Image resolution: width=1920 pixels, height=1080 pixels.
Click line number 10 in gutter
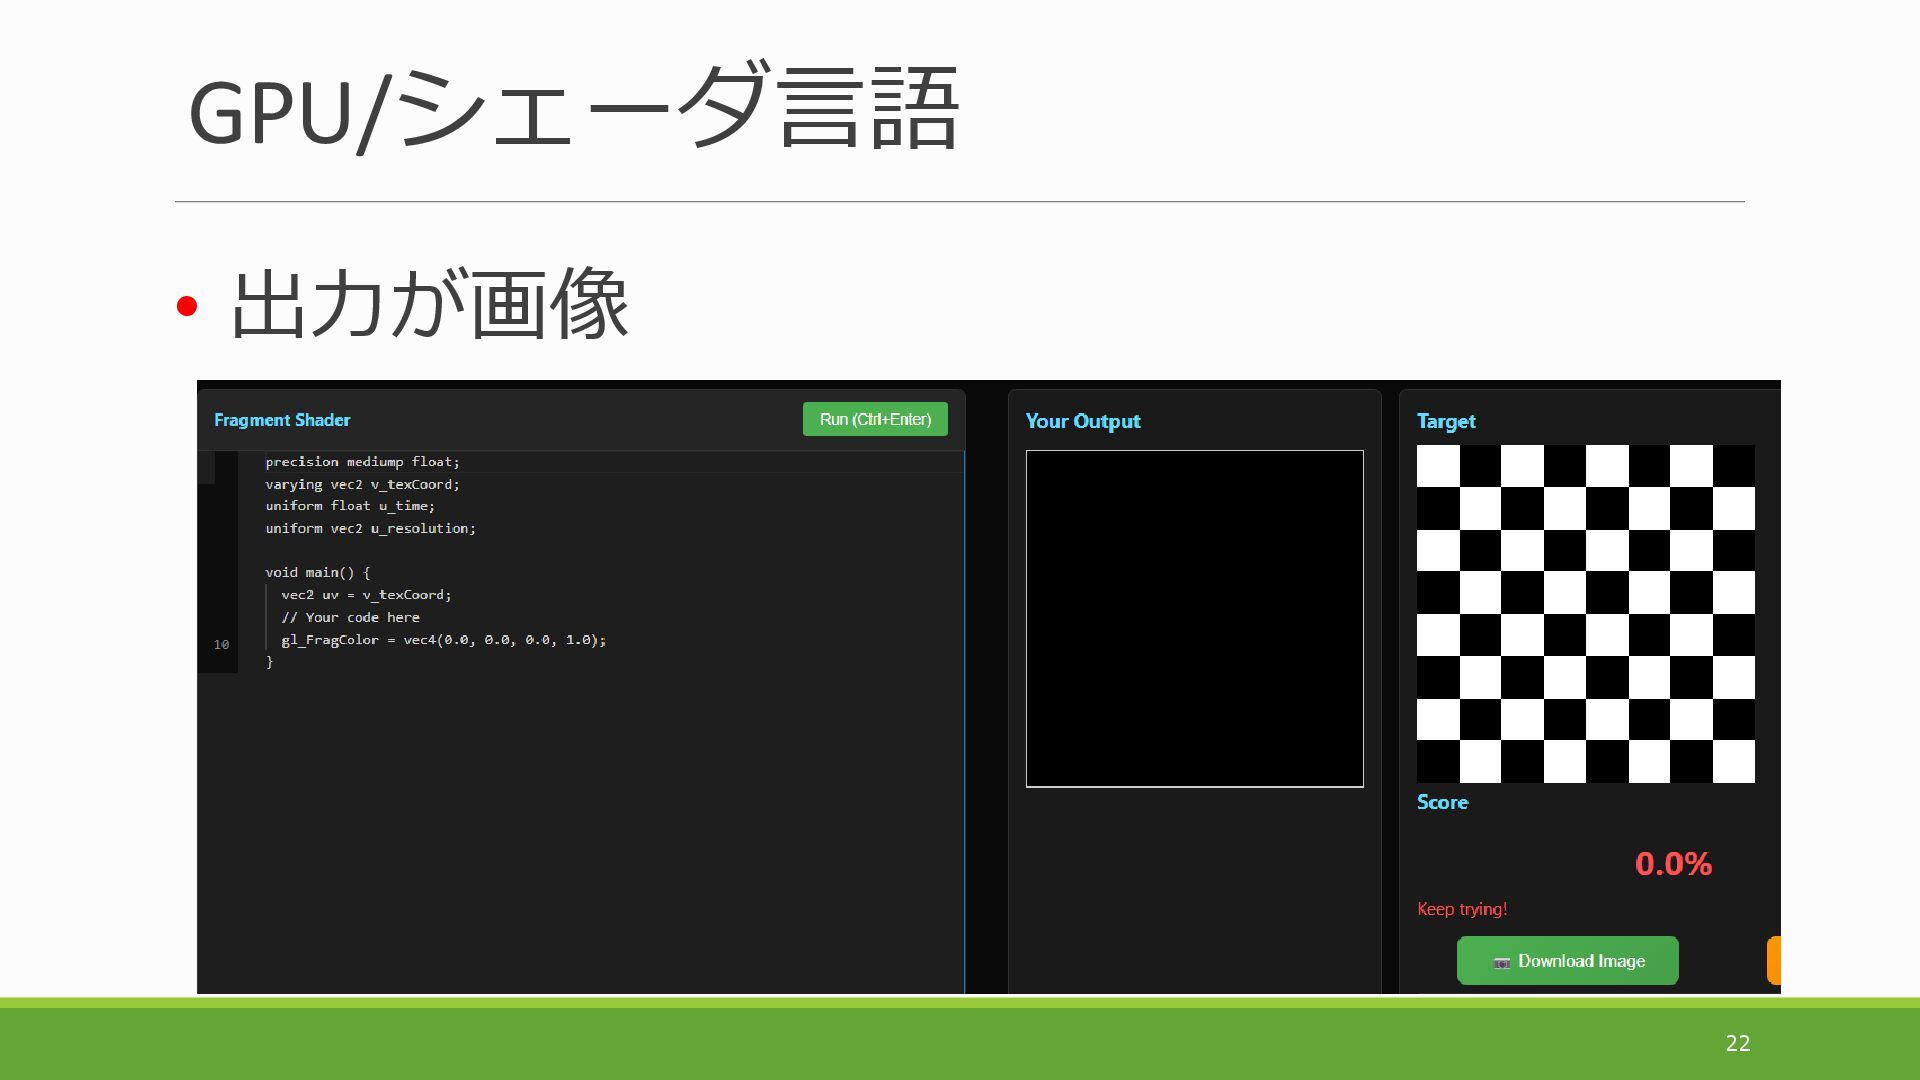tap(221, 645)
